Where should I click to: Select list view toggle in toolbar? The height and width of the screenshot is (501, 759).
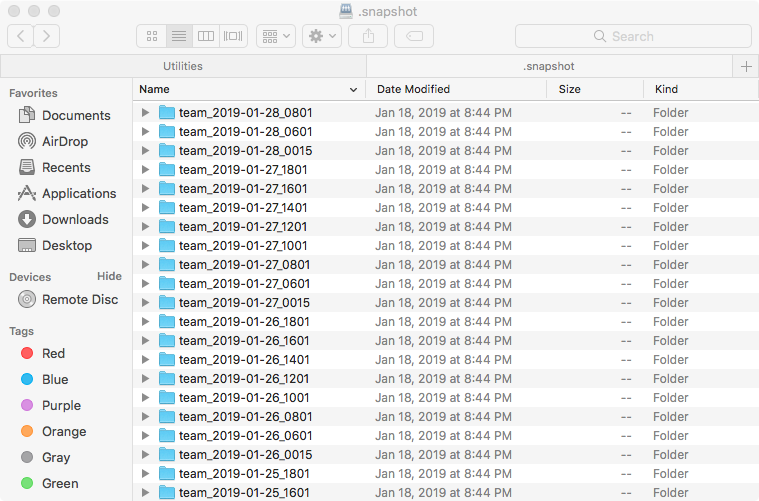(x=179, y=36)
